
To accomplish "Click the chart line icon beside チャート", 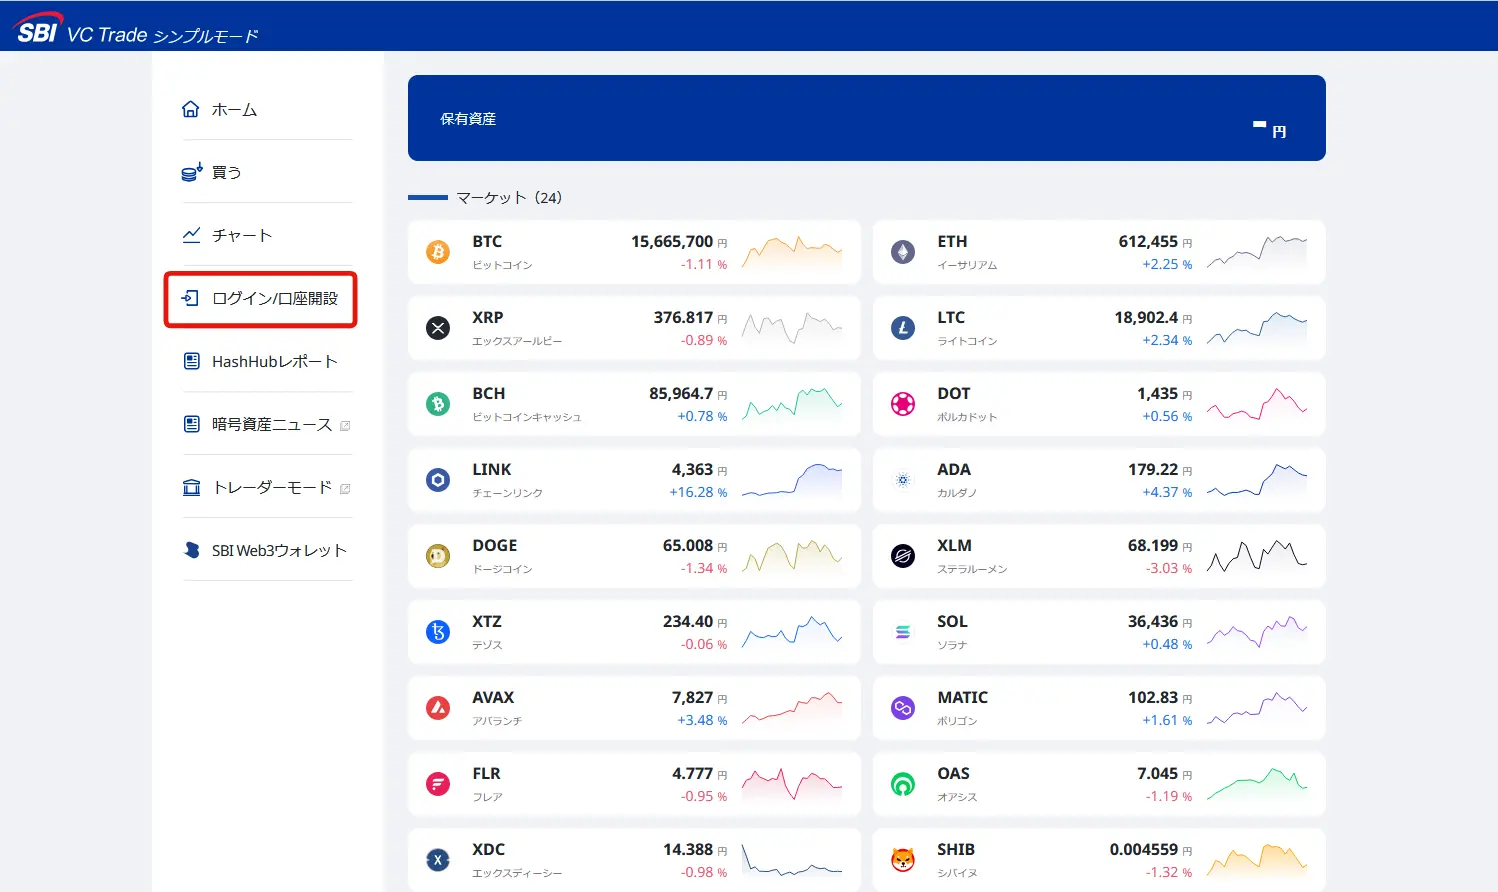I will click(x=191, y=235).
